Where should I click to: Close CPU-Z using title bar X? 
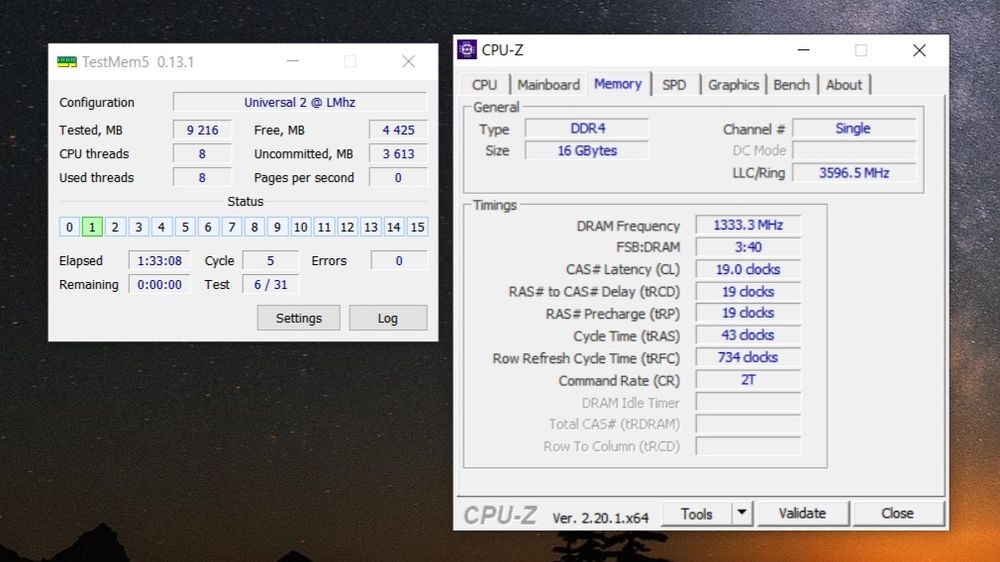coord(919,50)
